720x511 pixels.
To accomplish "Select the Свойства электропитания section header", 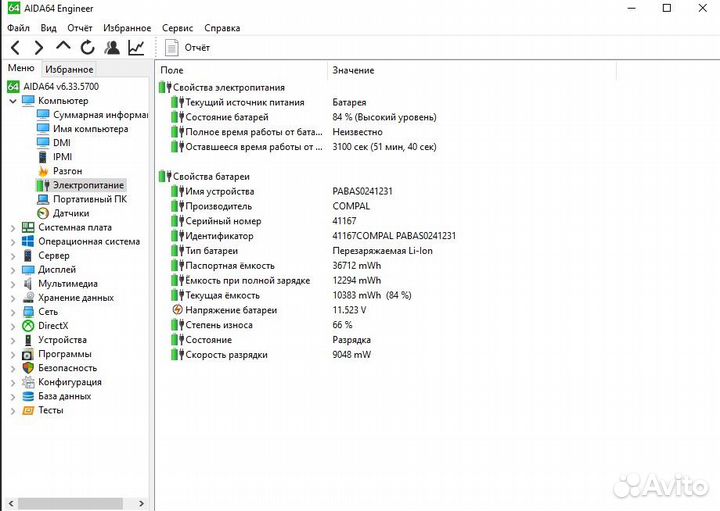I will 222,87.
